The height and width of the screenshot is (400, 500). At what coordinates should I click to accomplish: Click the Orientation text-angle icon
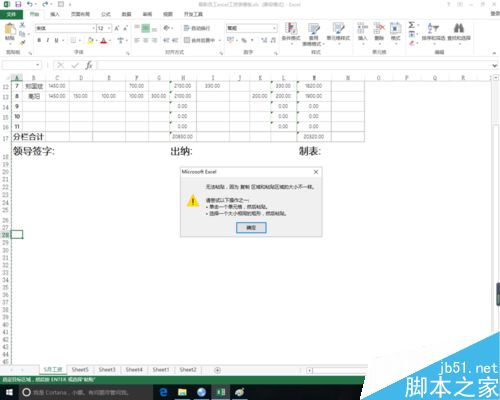pyautogui.click(x=166, y=28)
